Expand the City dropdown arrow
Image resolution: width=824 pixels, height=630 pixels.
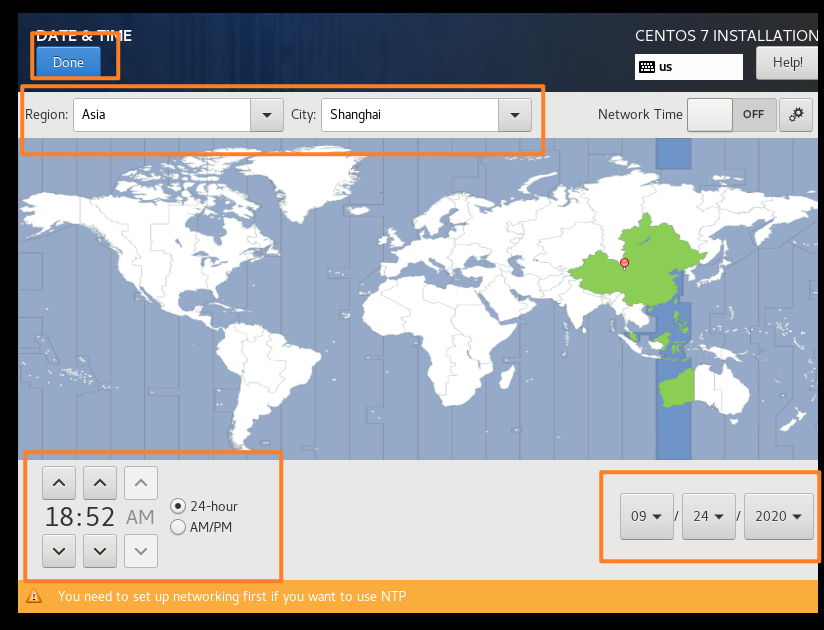point(514,115)
